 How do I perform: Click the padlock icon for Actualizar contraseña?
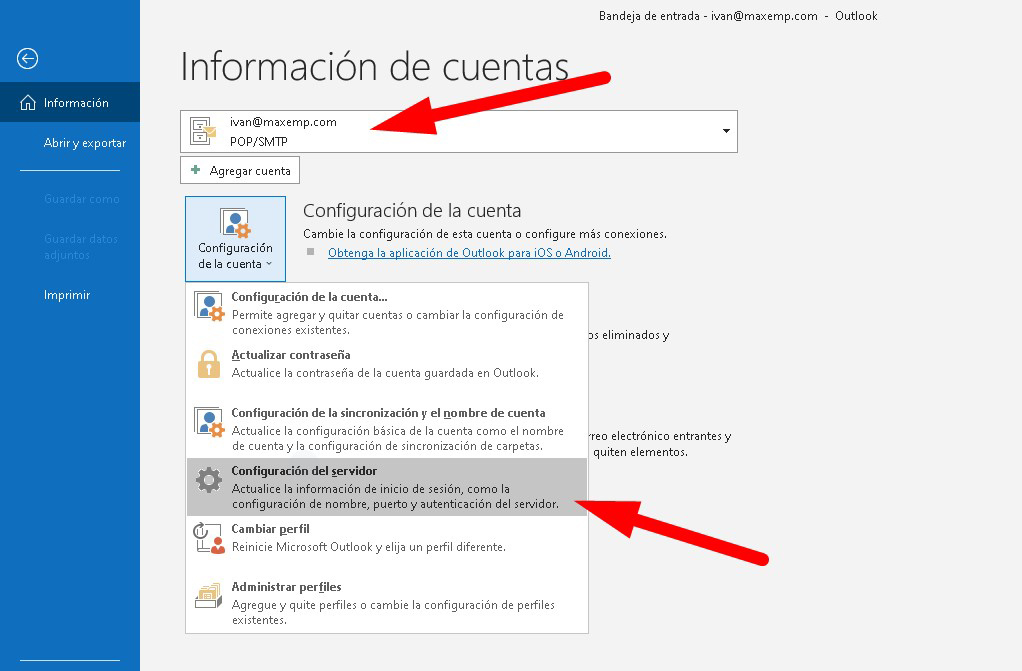208,364
